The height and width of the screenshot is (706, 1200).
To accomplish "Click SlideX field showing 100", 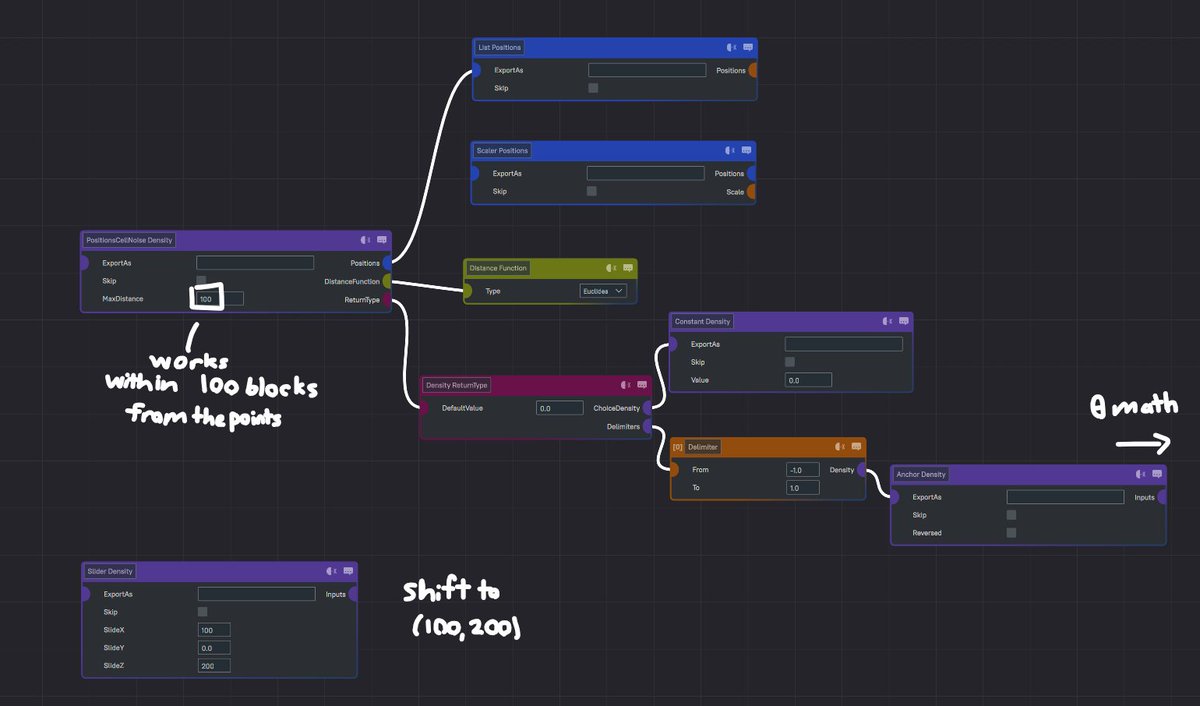I will 214,630.
